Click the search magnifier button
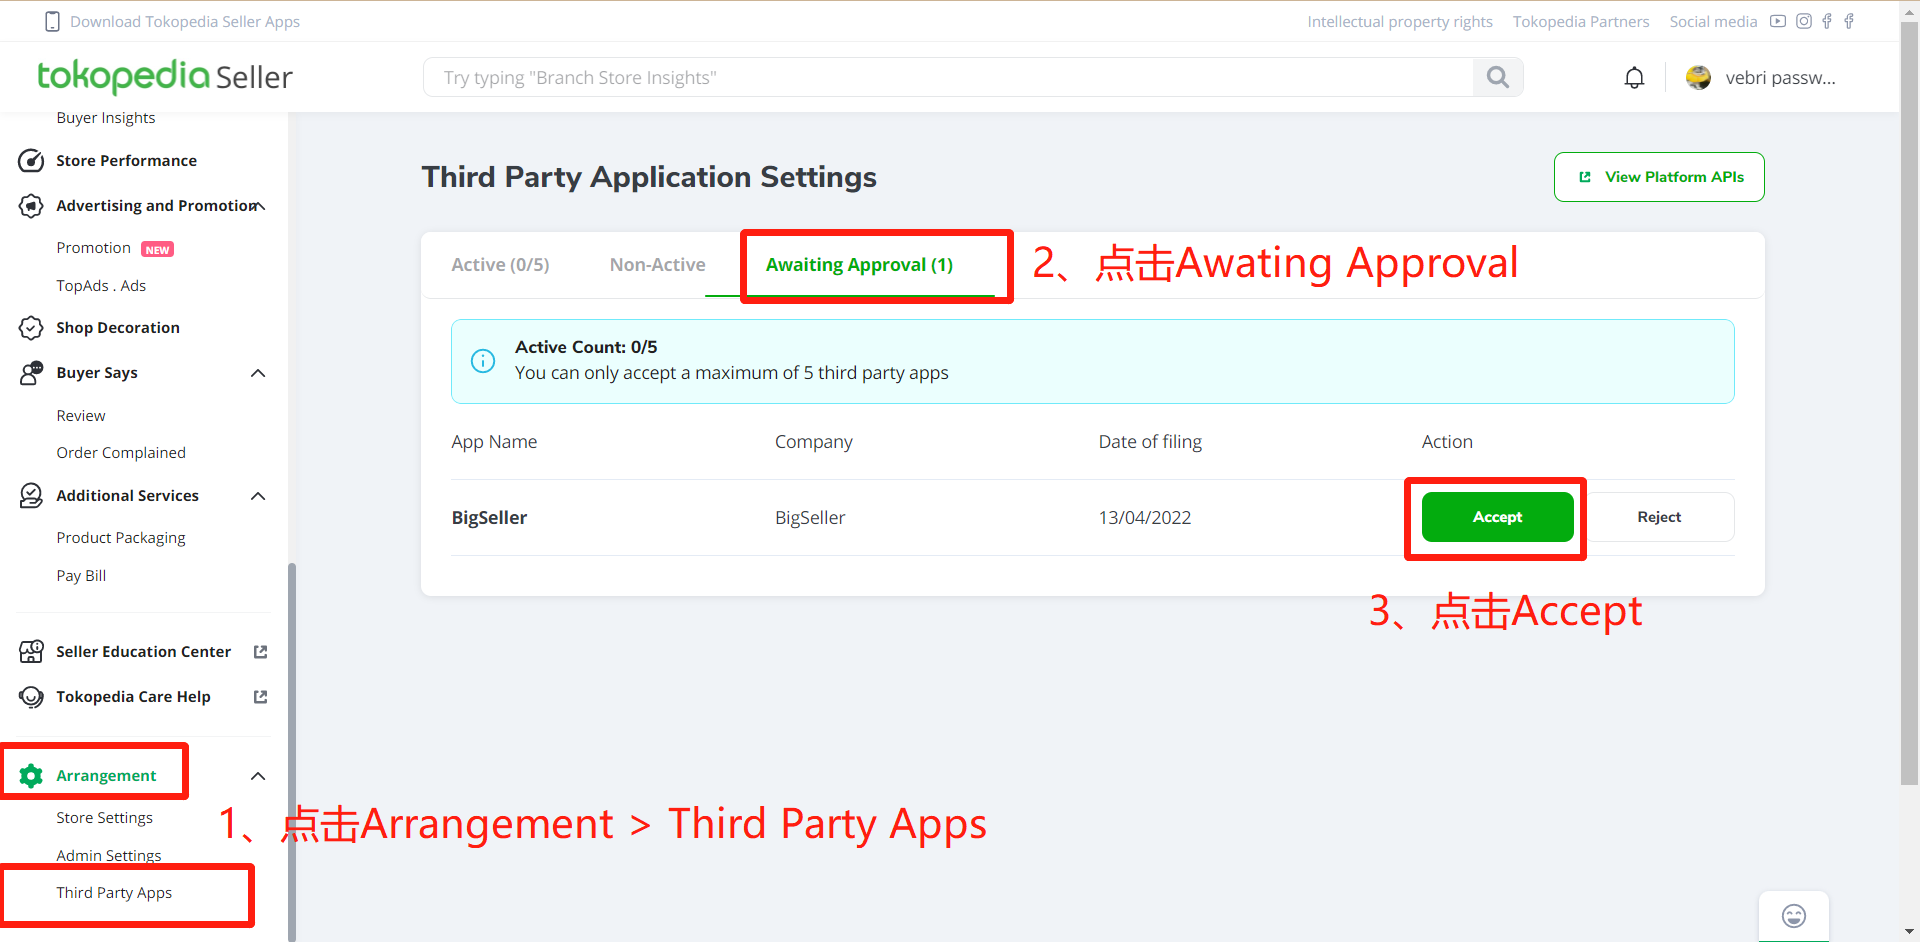 (1497, 77)
